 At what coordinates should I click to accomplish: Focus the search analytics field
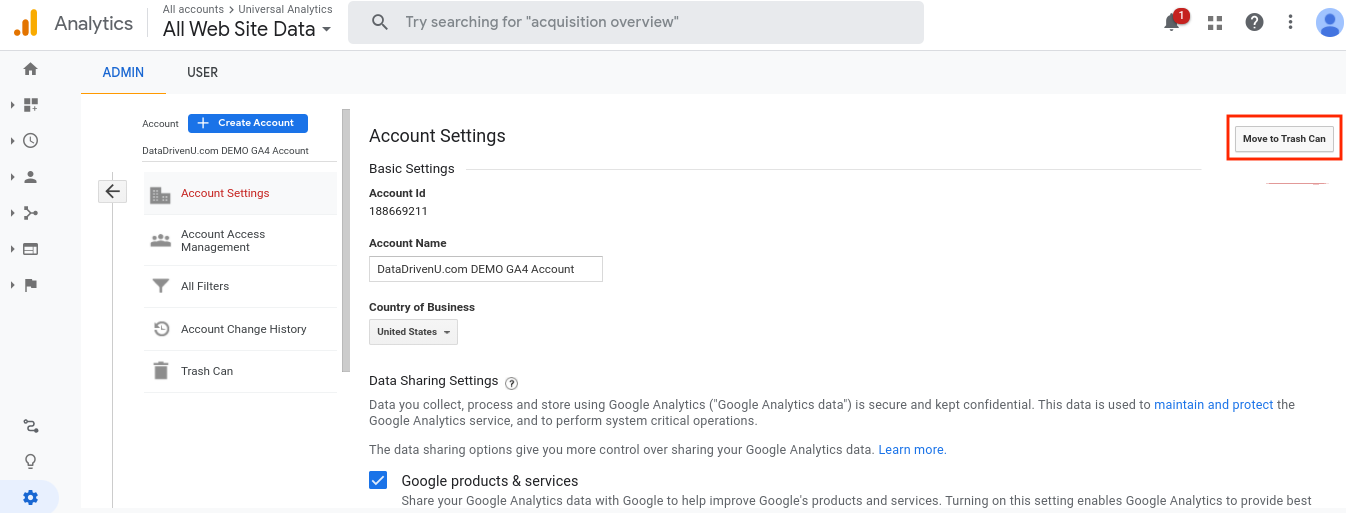[x=636, y=22]
